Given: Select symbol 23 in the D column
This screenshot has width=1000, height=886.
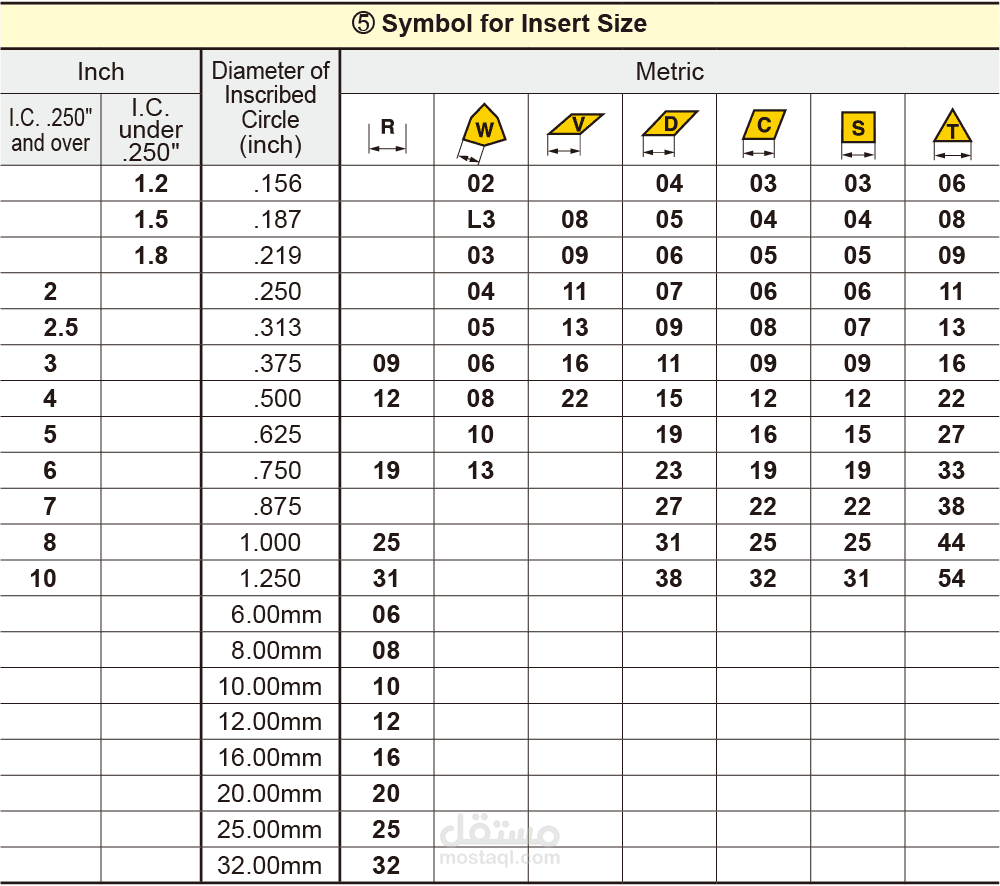Looking at the screenshot, I should pyautogui.click(x=669, y=471).
